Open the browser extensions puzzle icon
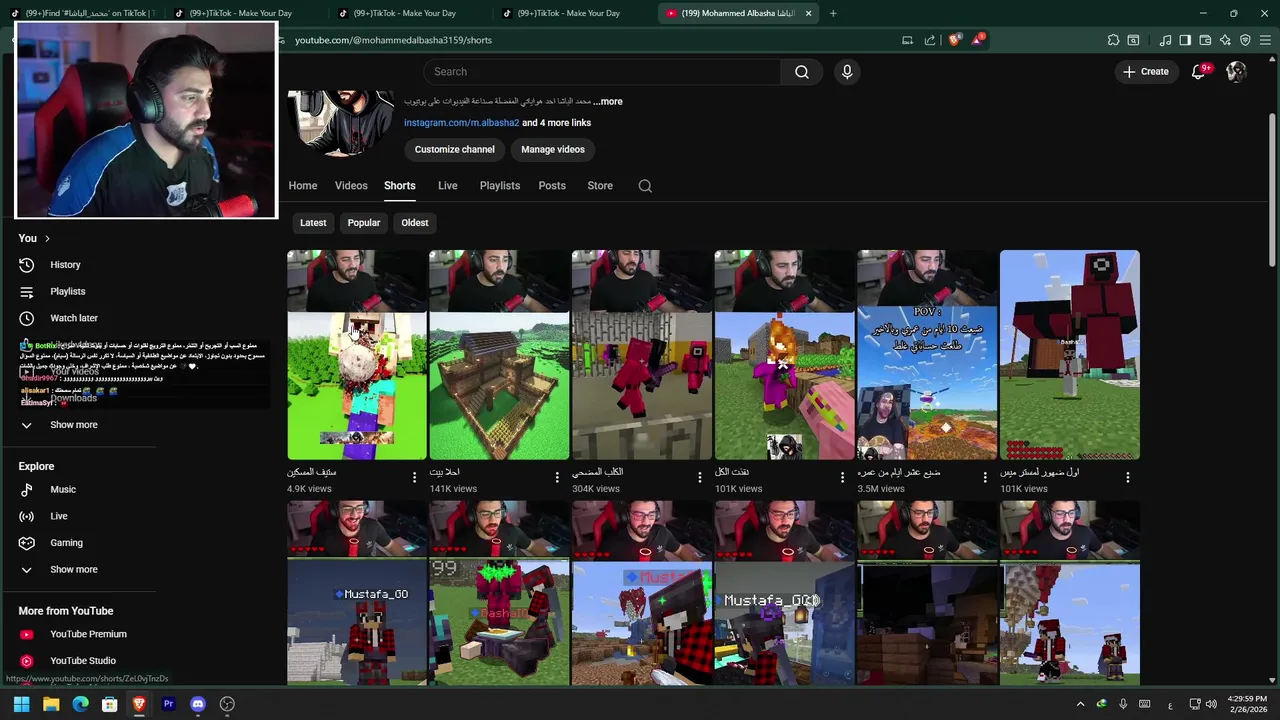This screenshot has width=1280, height=720. [x=1113, y=40]
